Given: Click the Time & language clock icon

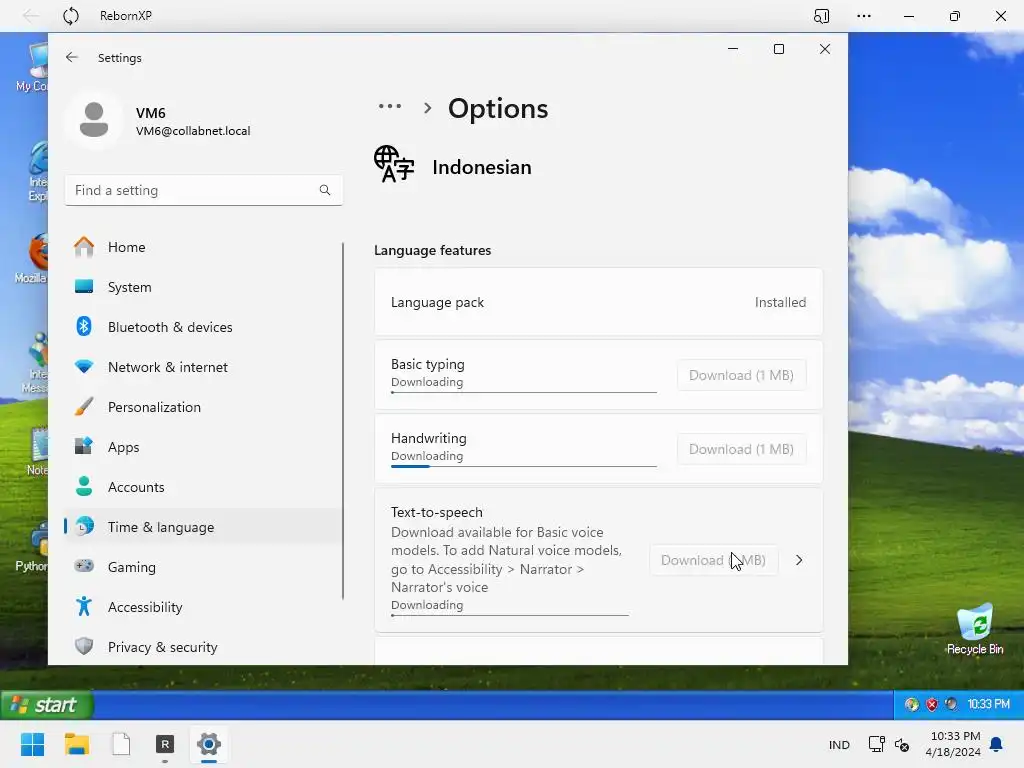Looking at the screenshot, I should pos(84,526).
